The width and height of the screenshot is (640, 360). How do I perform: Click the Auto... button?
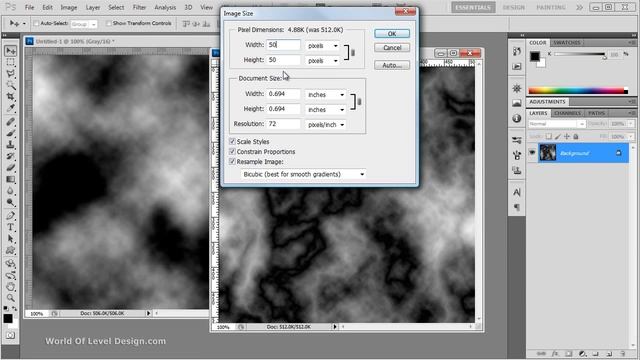point(392,65)
